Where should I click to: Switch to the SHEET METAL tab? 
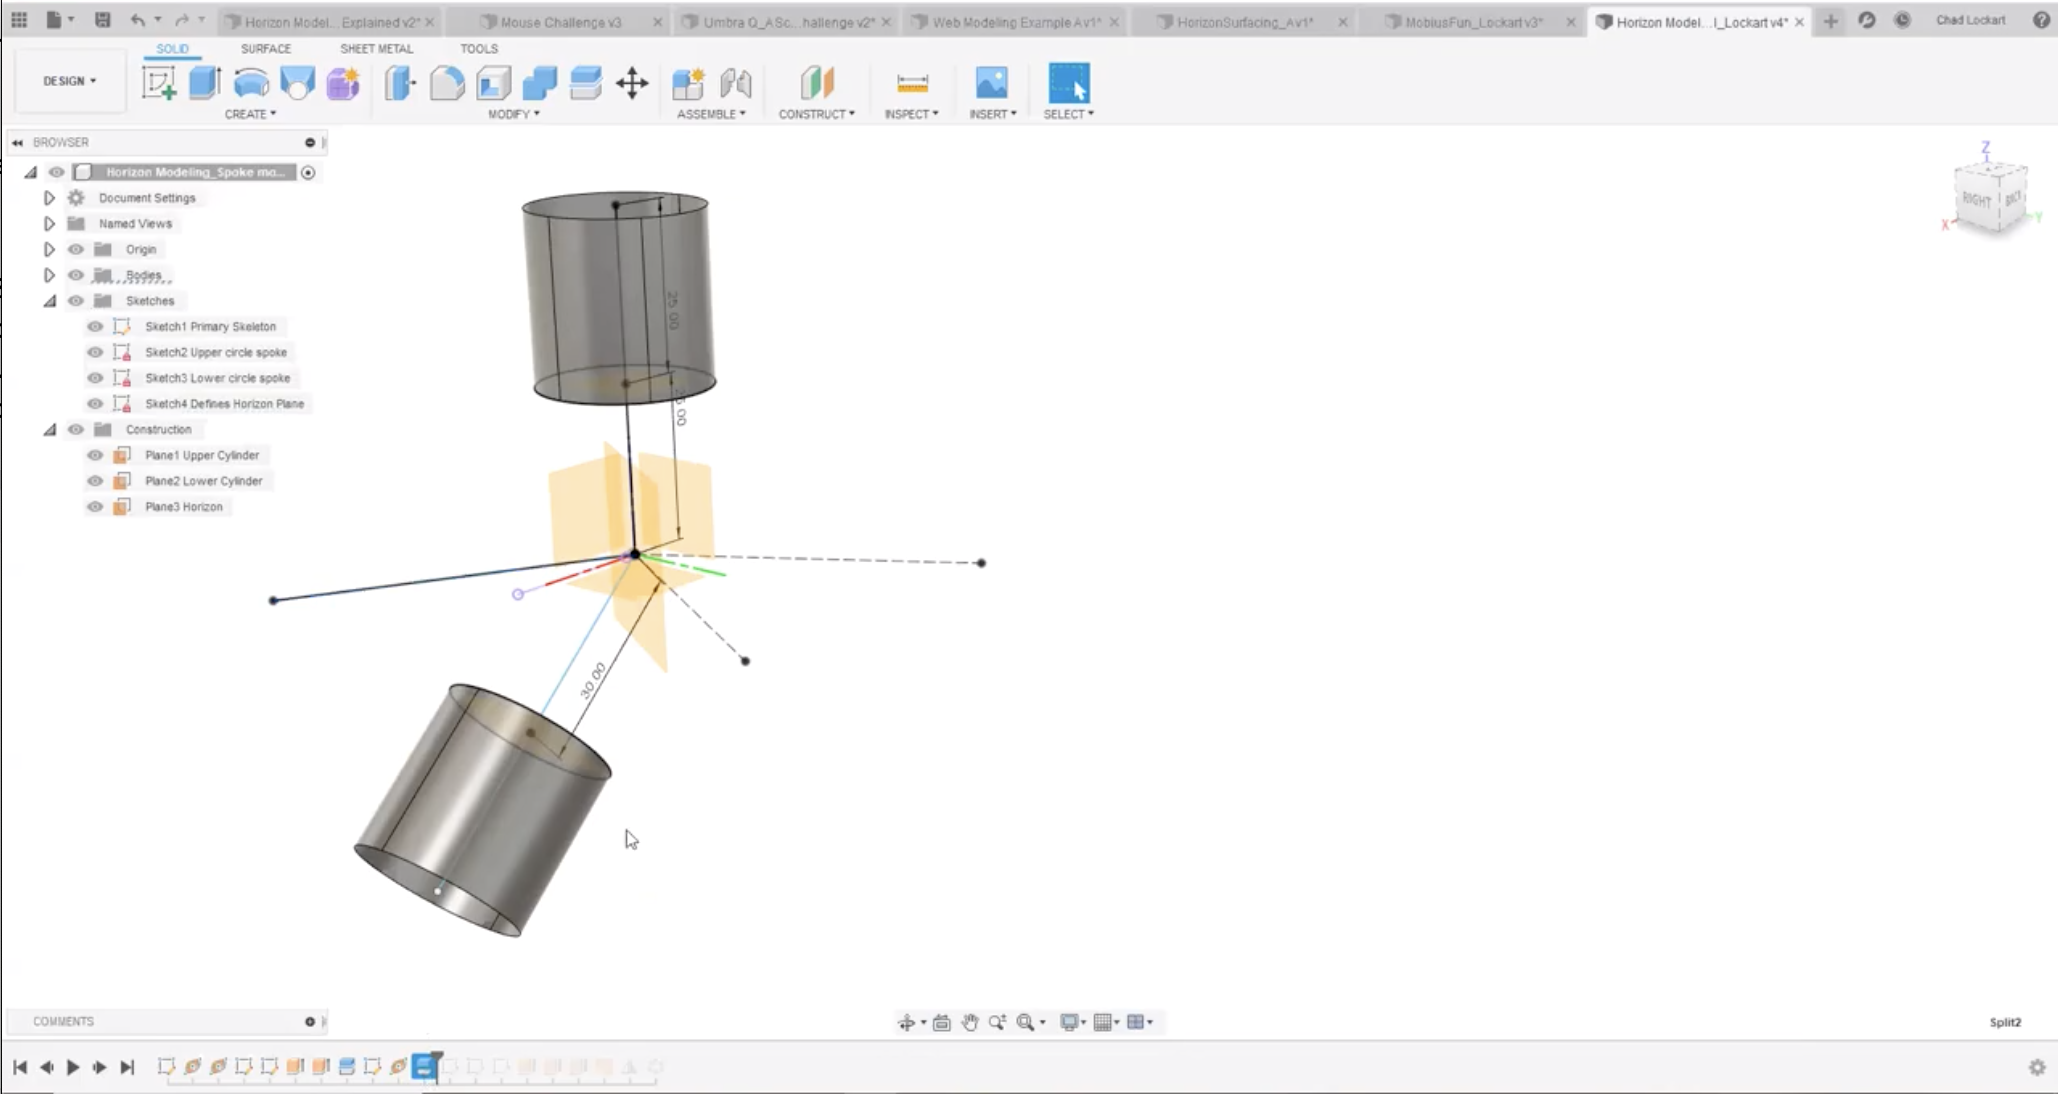click(x=376, y=48)
